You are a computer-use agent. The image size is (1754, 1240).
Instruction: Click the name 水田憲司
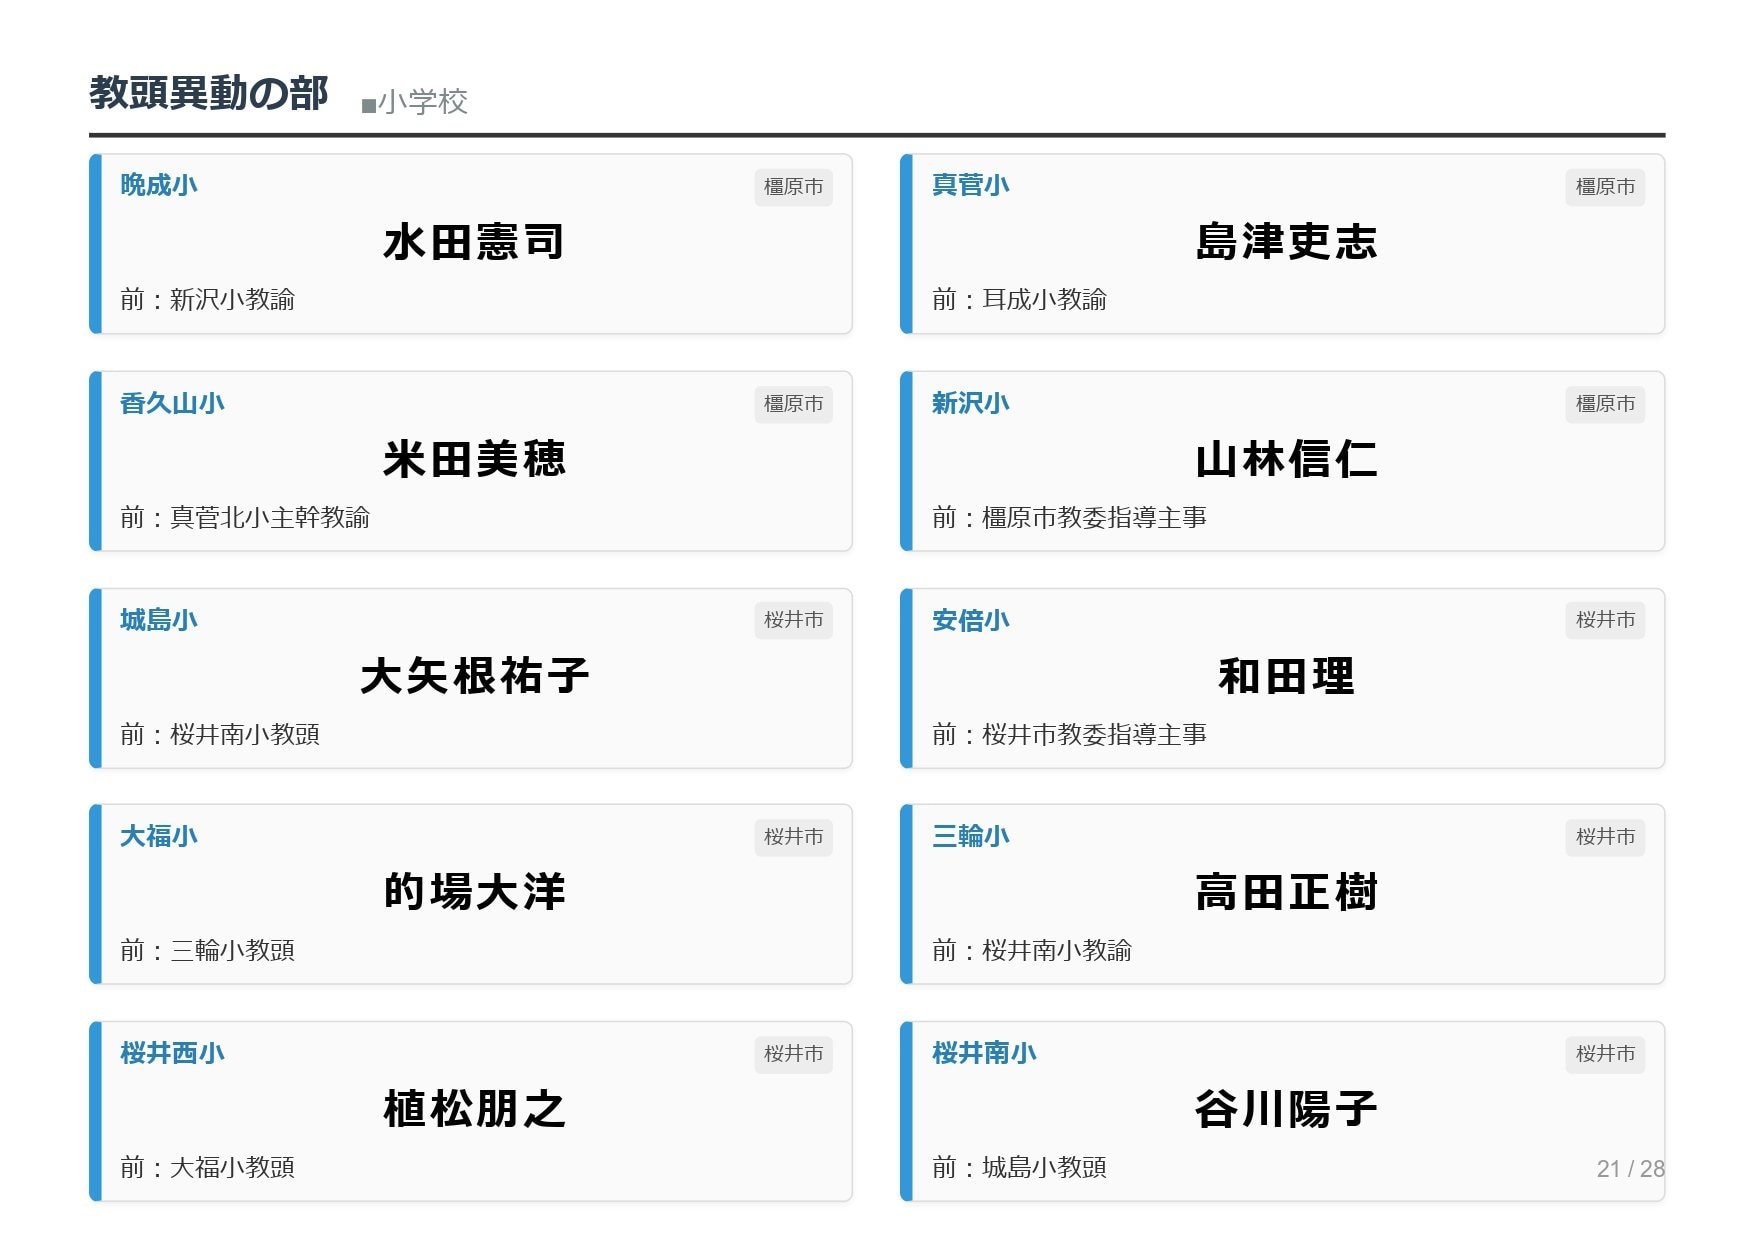[474, 243]
